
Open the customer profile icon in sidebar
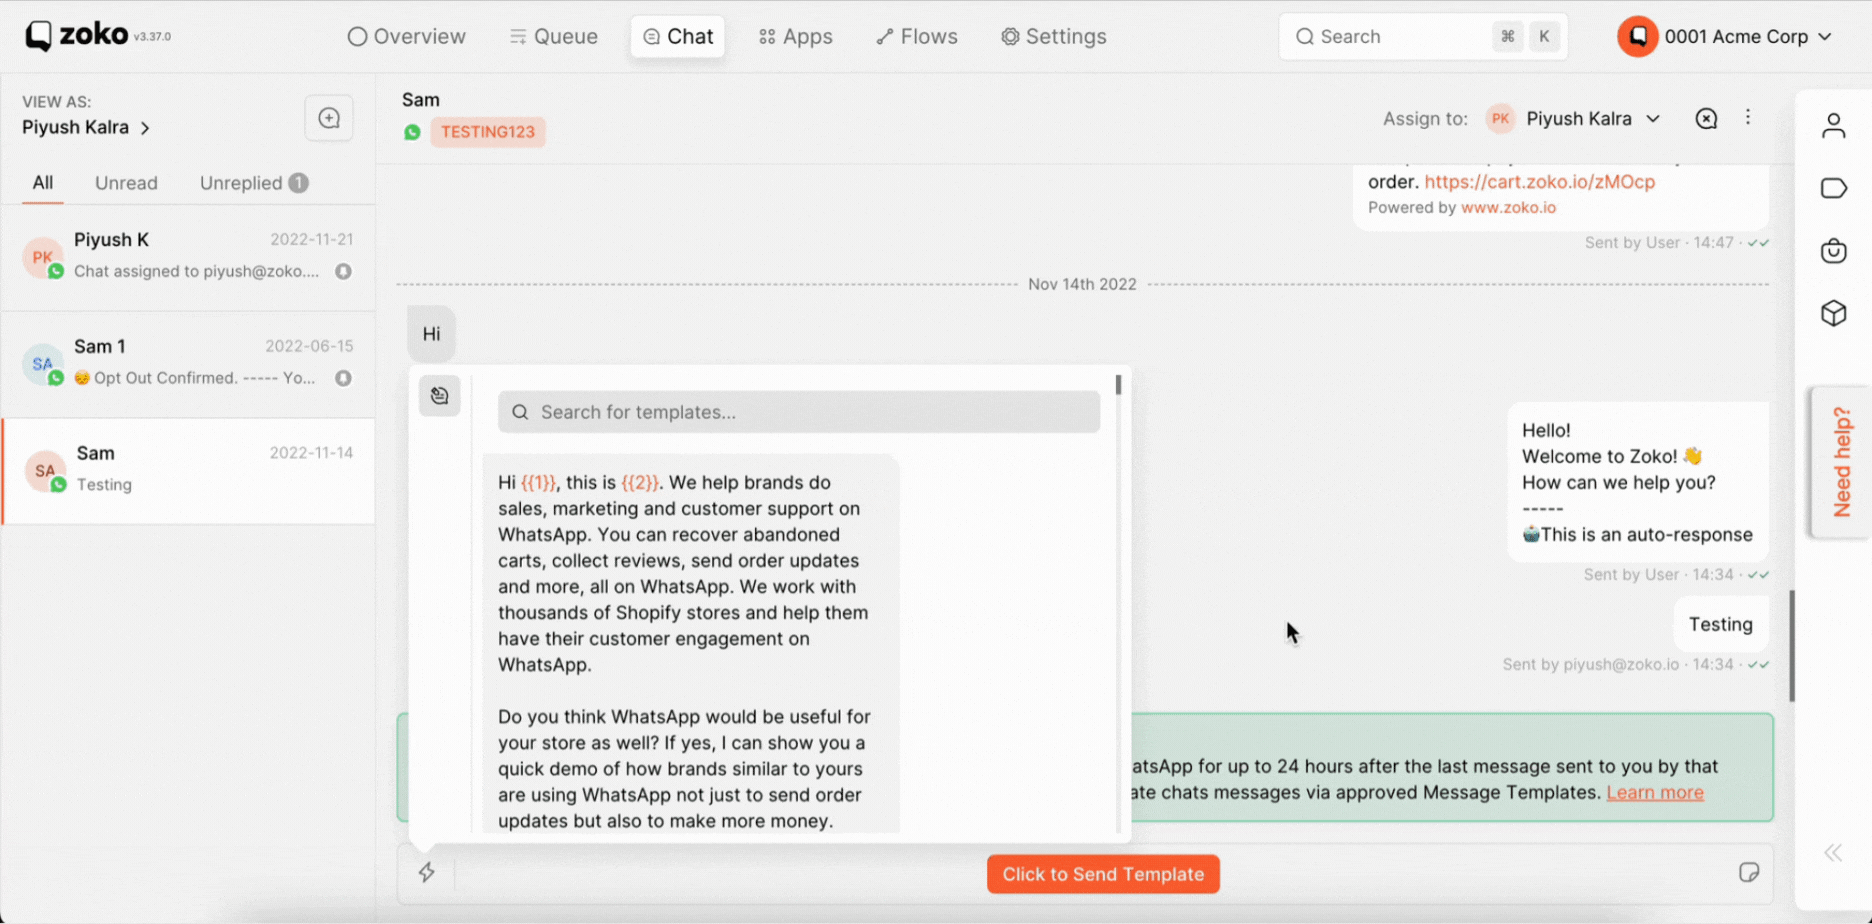point(1833,126)
